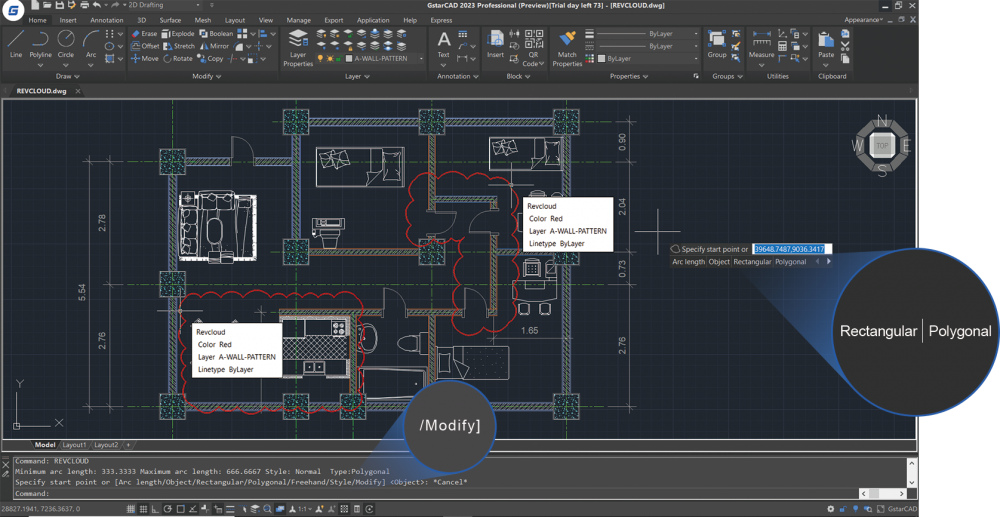Choose Rectangular revcloud option
This screenshot has width=1000, height=517.
pos(752,262)
